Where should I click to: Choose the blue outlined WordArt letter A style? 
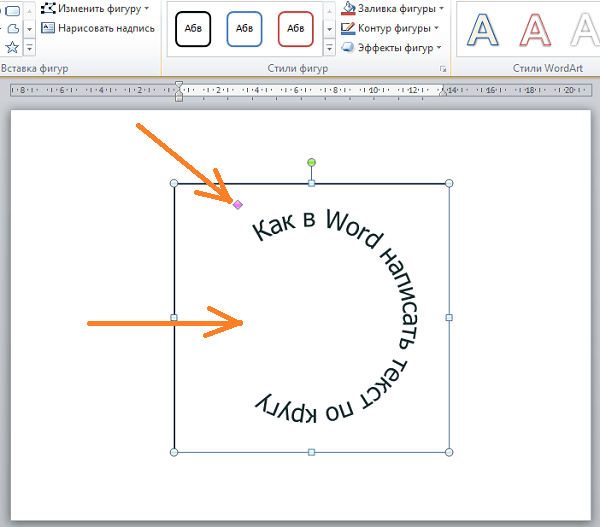483,29
